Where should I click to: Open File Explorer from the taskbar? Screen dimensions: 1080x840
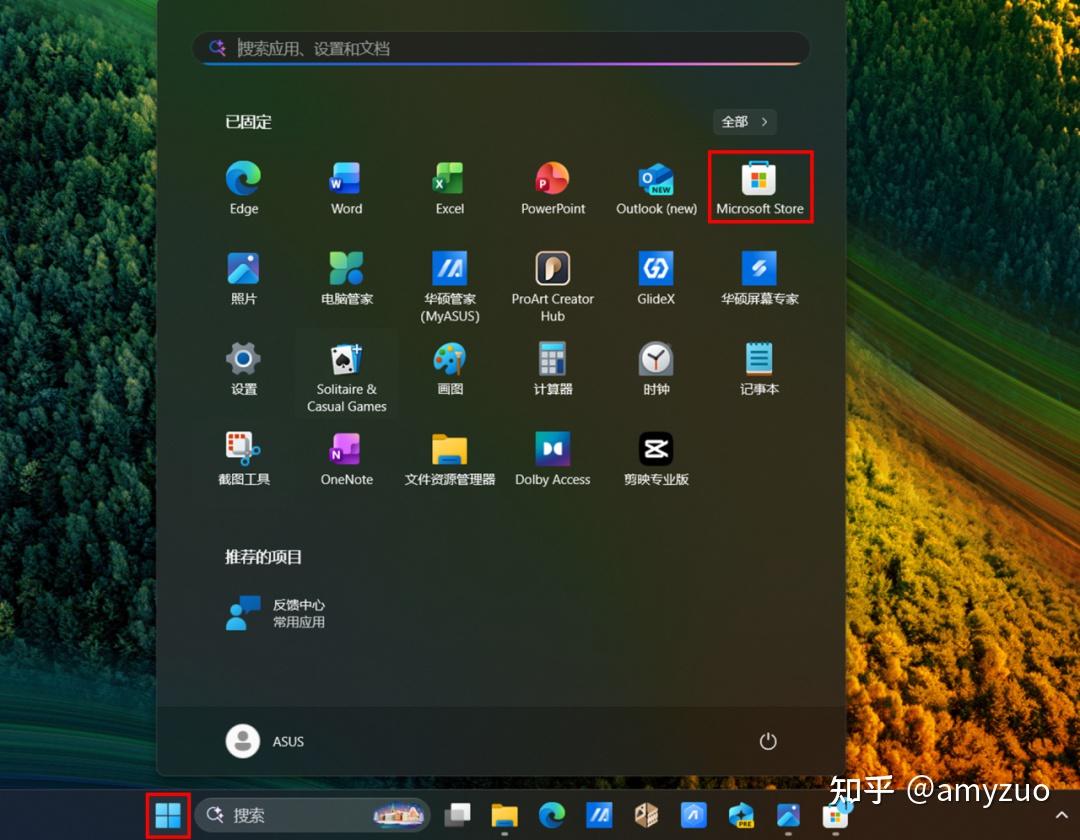503,816
